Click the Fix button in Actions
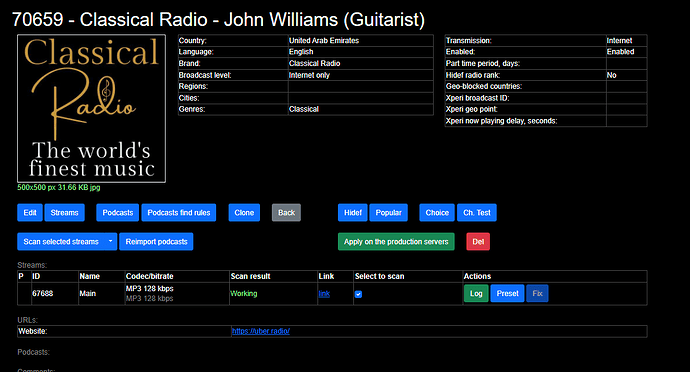690x372 pixels. pos(537,294)
